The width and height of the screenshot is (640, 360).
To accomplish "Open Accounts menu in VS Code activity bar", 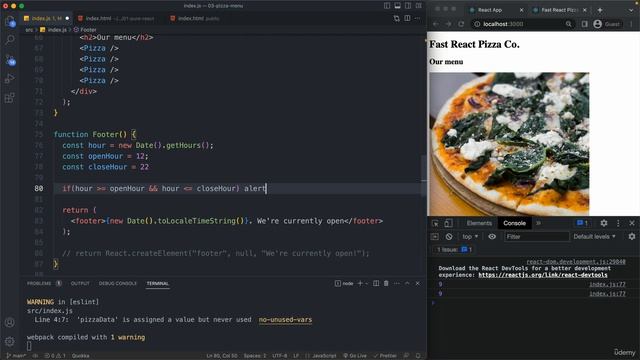I will point(10,322).
